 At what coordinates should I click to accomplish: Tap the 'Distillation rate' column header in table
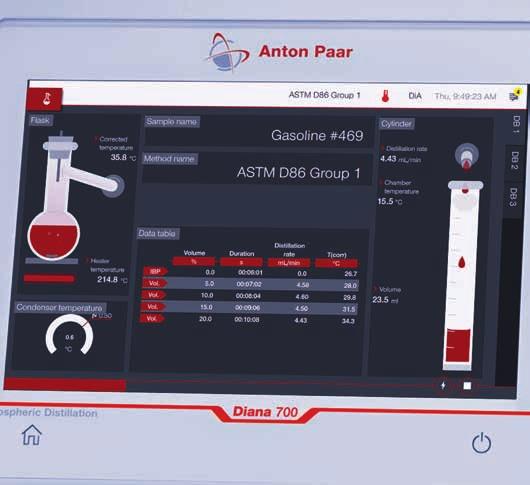289,249
